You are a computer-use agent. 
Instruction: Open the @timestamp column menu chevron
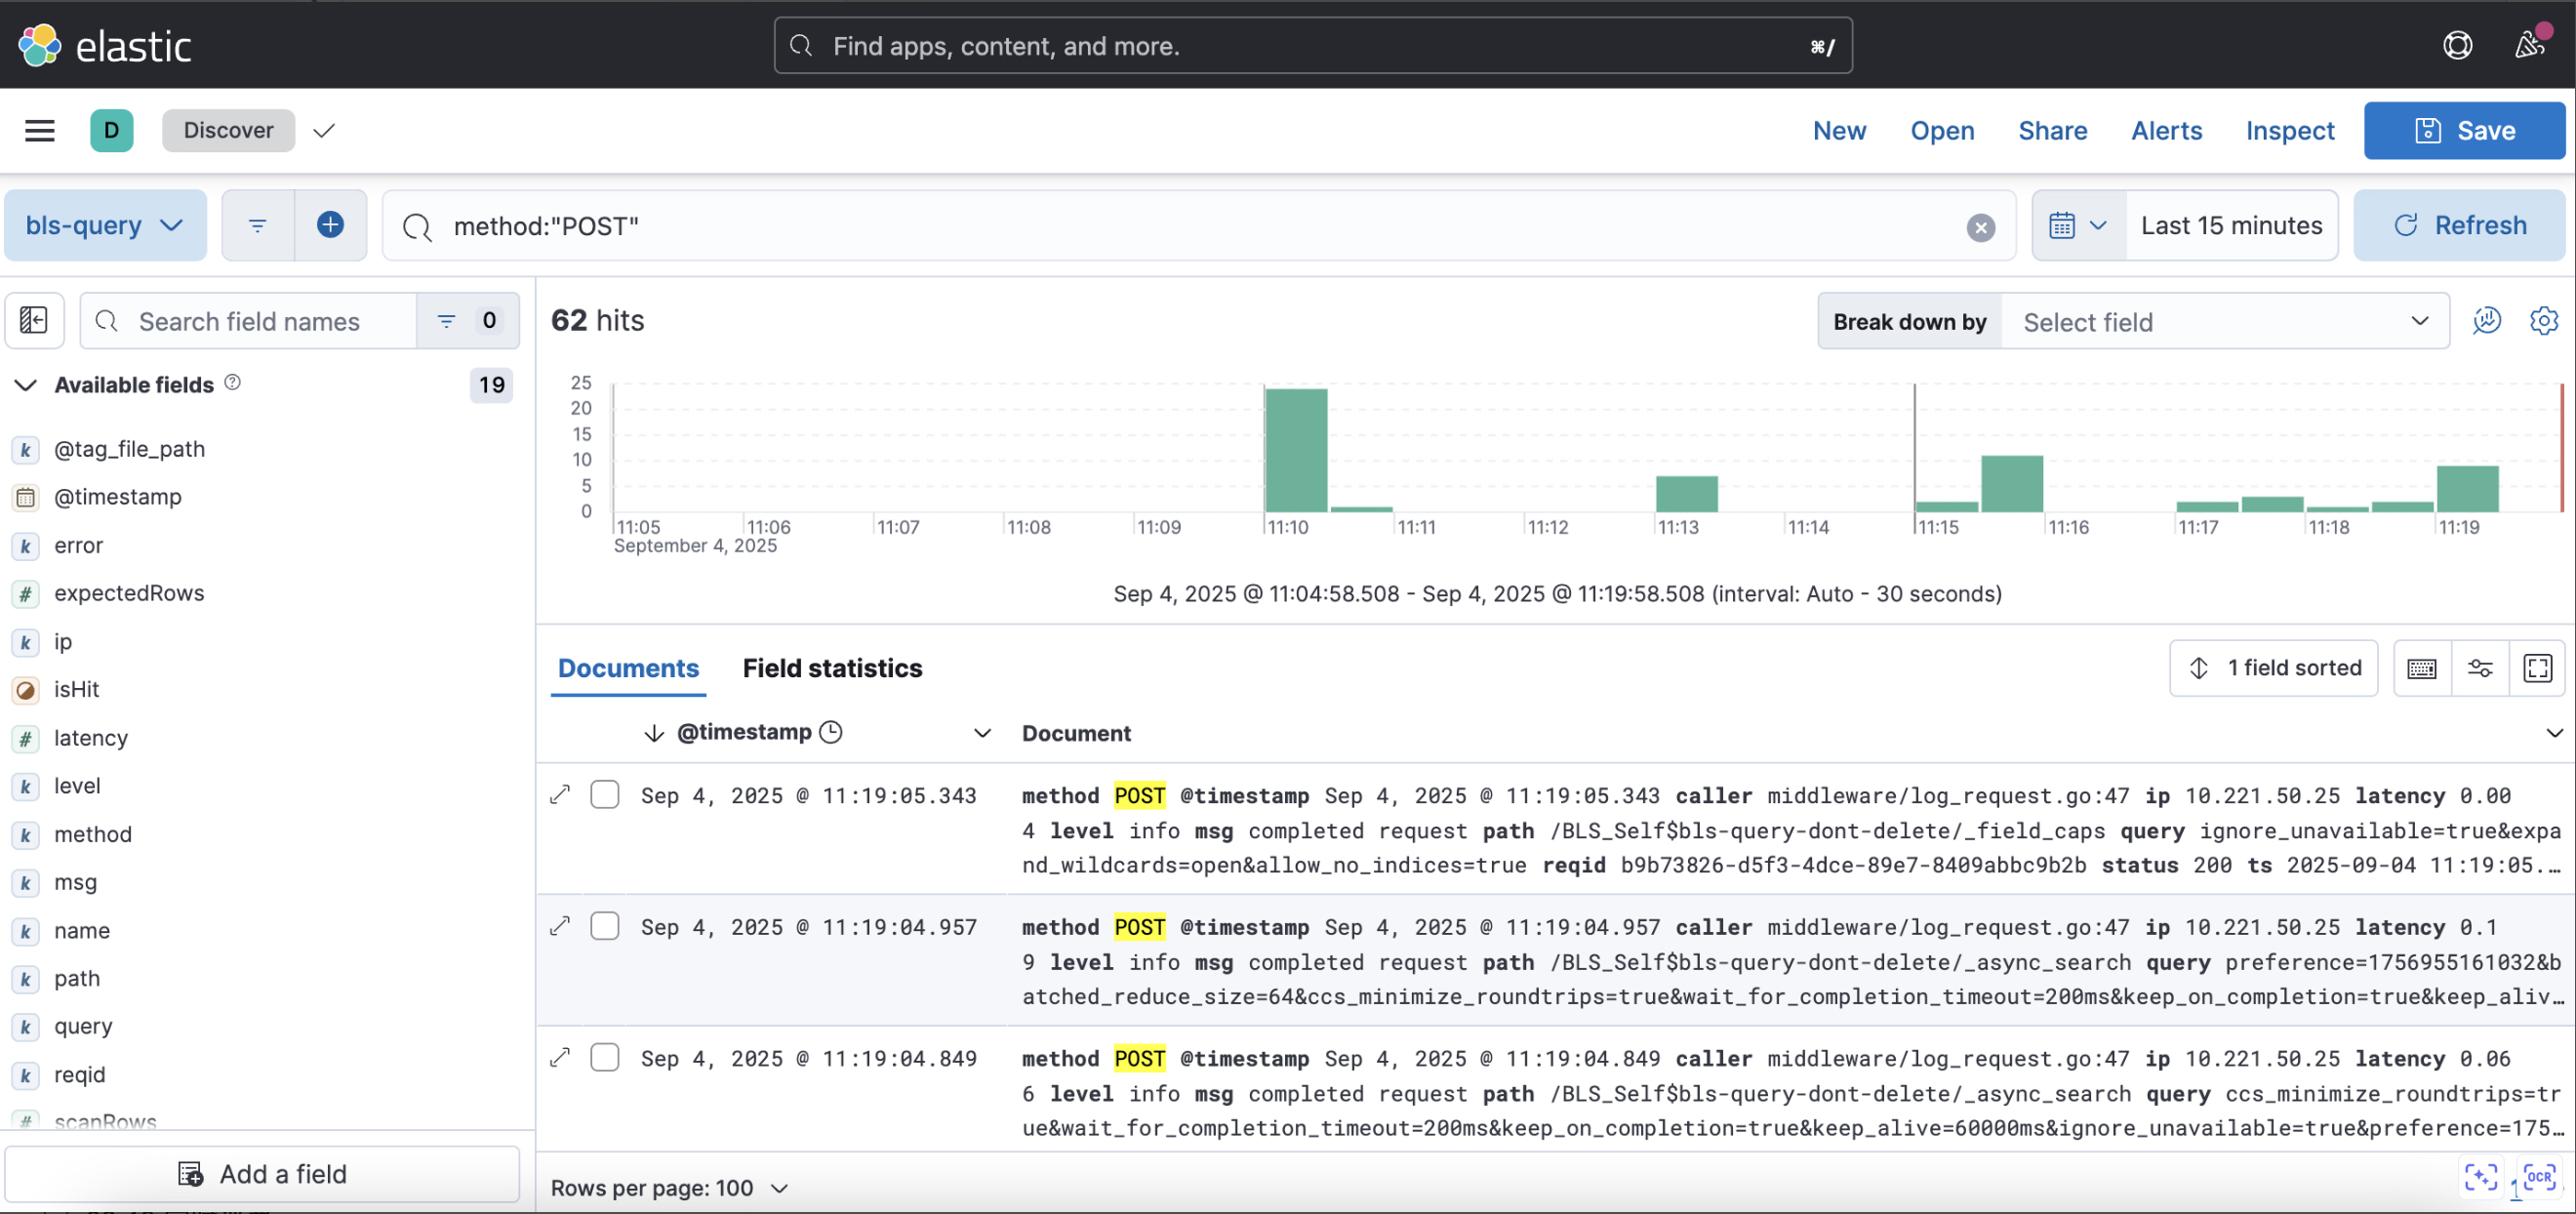coord(982,733)
